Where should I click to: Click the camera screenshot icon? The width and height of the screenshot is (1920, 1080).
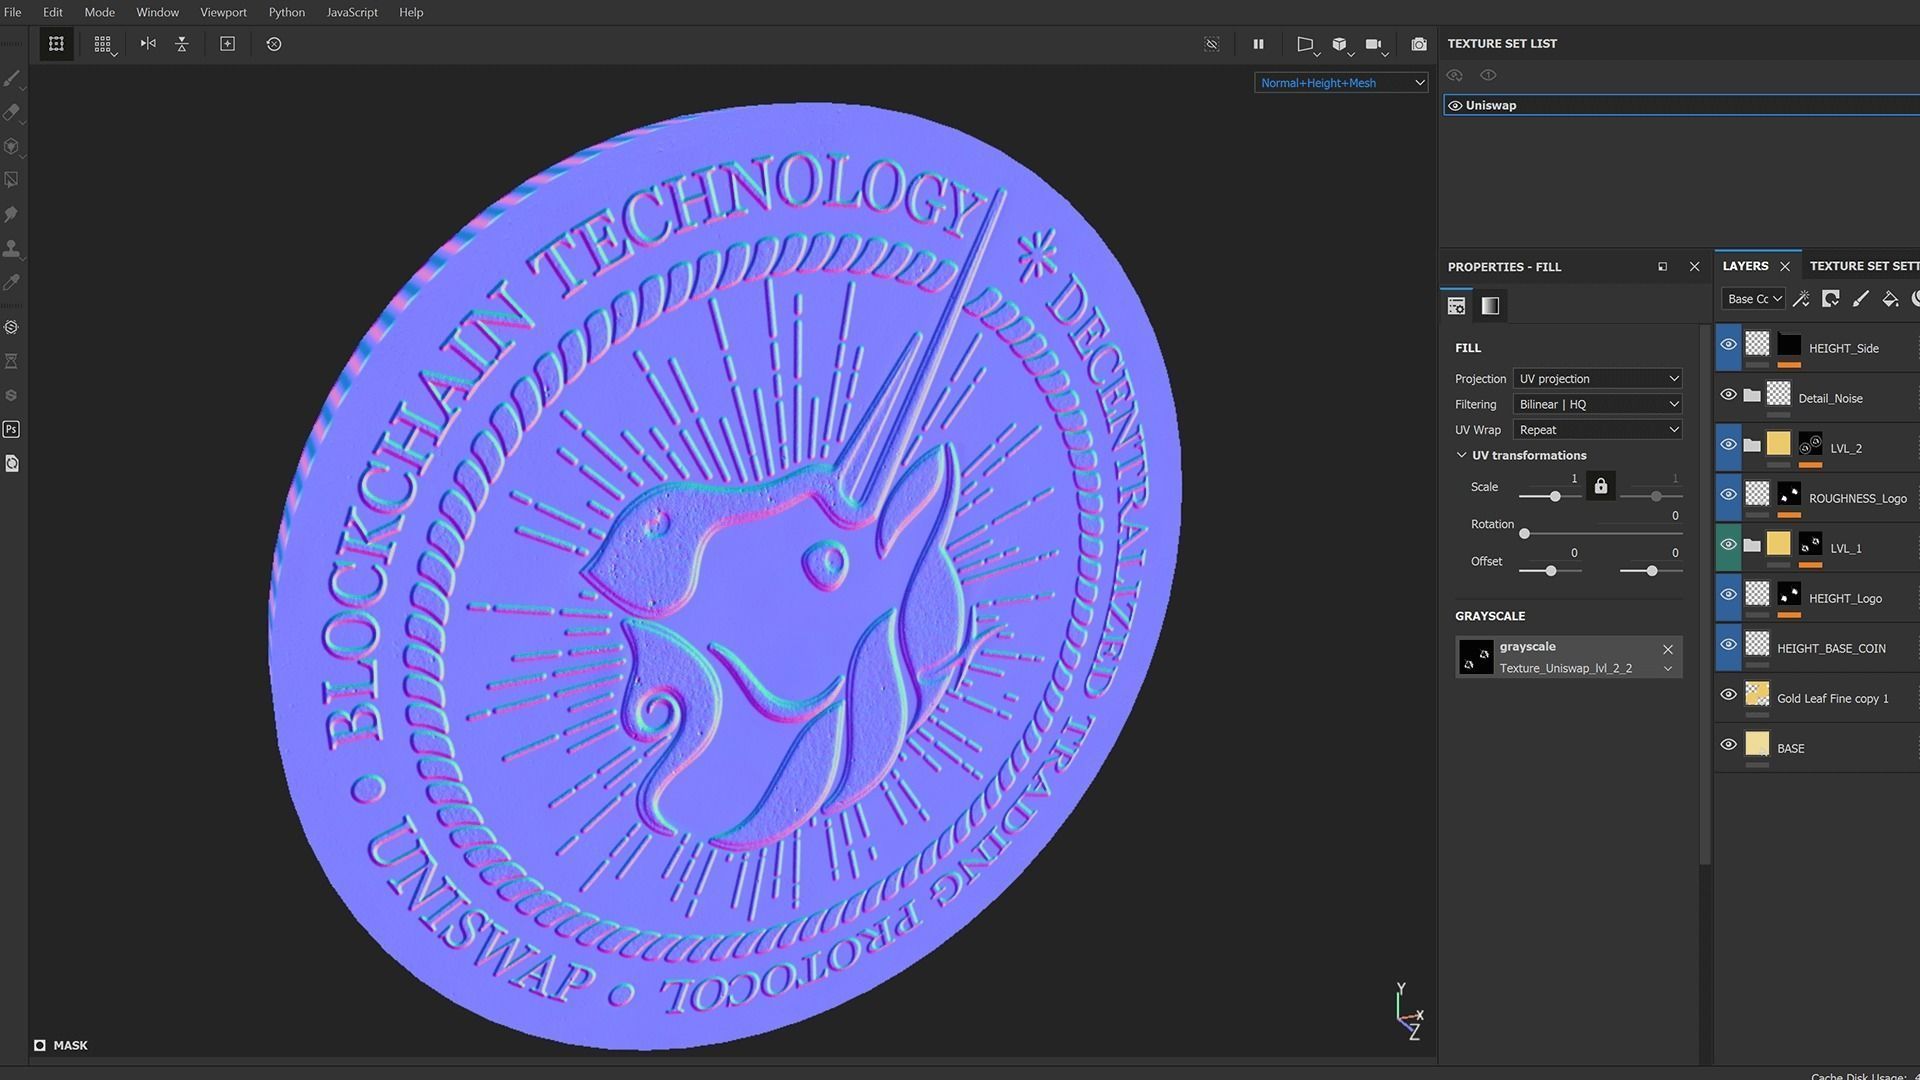pos(1418,44)
